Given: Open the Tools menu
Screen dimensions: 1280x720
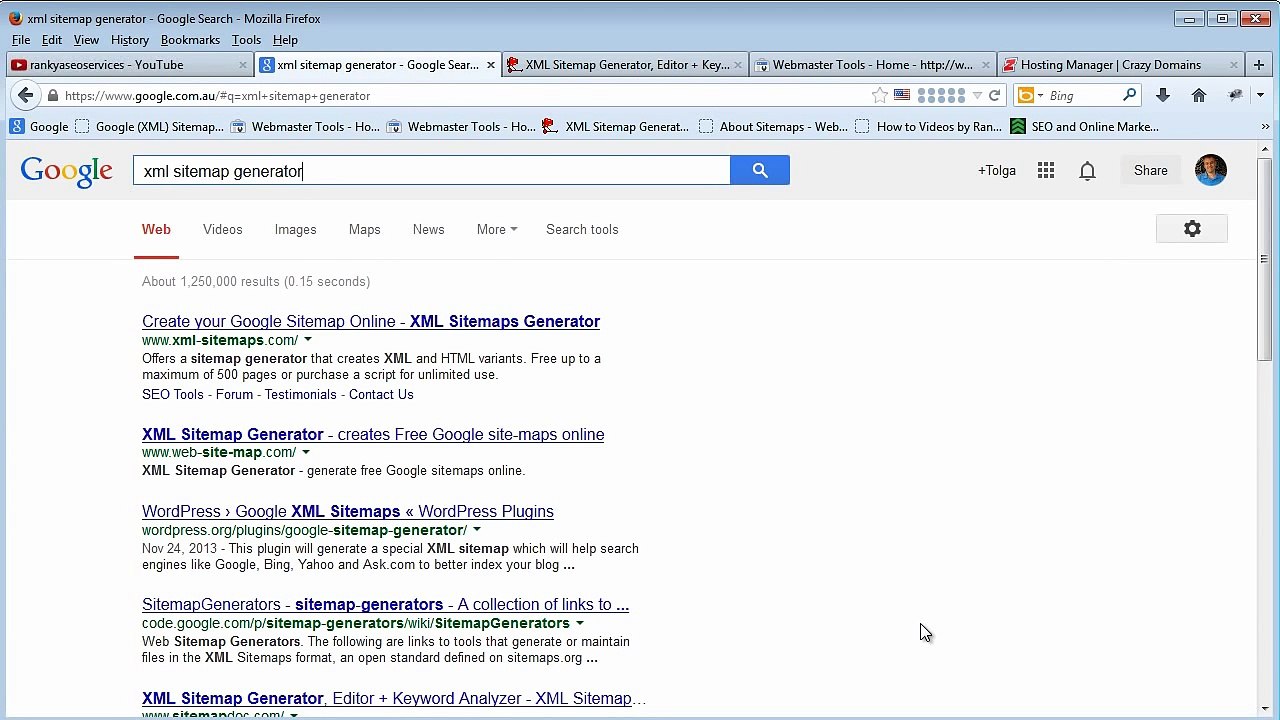Looking at the screenshot, I should 246,40.
